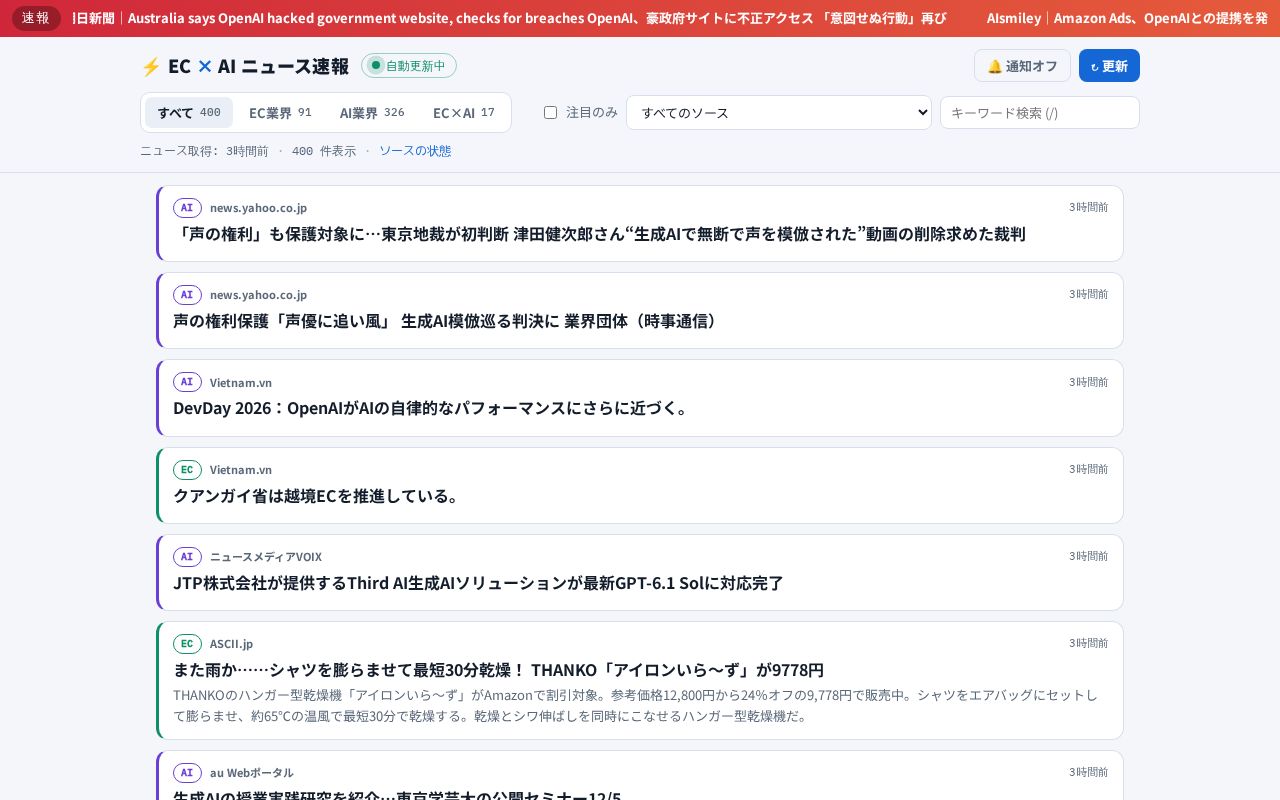Viewport: 1280px width, 800px height.
Task: Open the 声の権利保護「声優に追い風」 headline
Action: [447, 320]
